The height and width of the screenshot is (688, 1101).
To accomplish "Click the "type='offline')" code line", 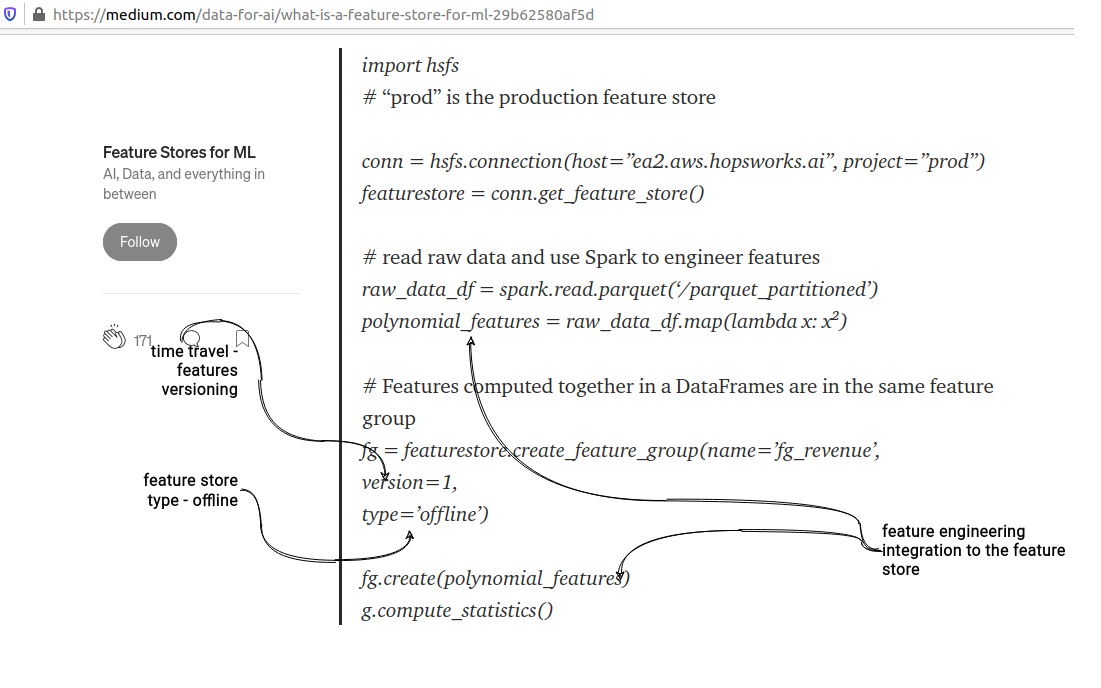I will tap(425, 515).
